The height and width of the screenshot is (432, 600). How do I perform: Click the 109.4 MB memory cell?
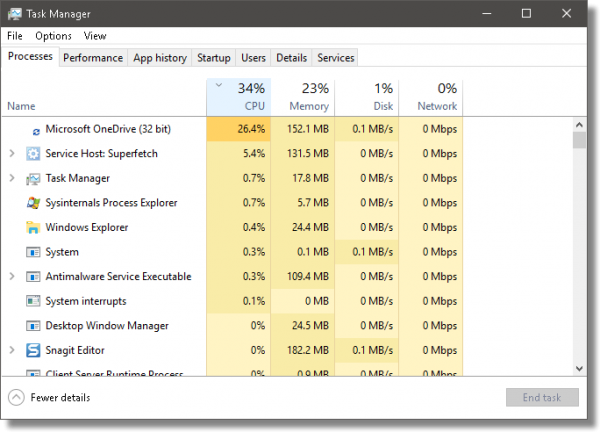(303, 276)
